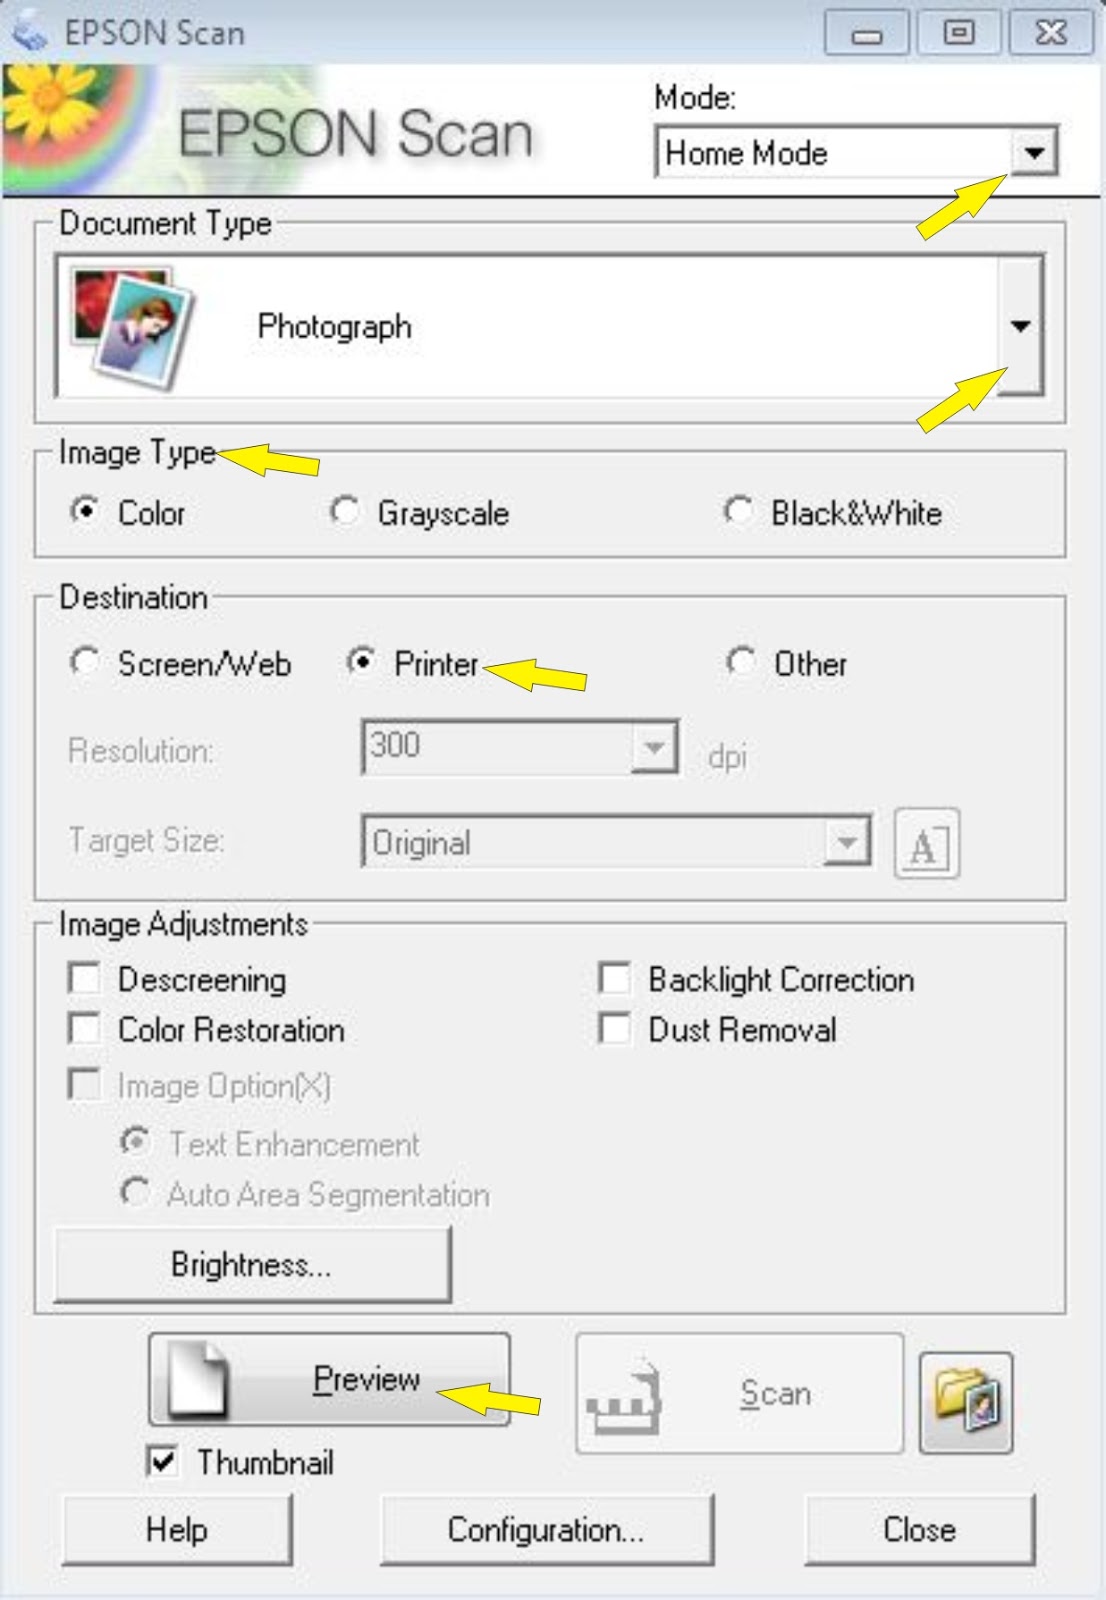
Task: Open the Mode dropdown showing Home Mode
Action: (x=1036, y=153)
